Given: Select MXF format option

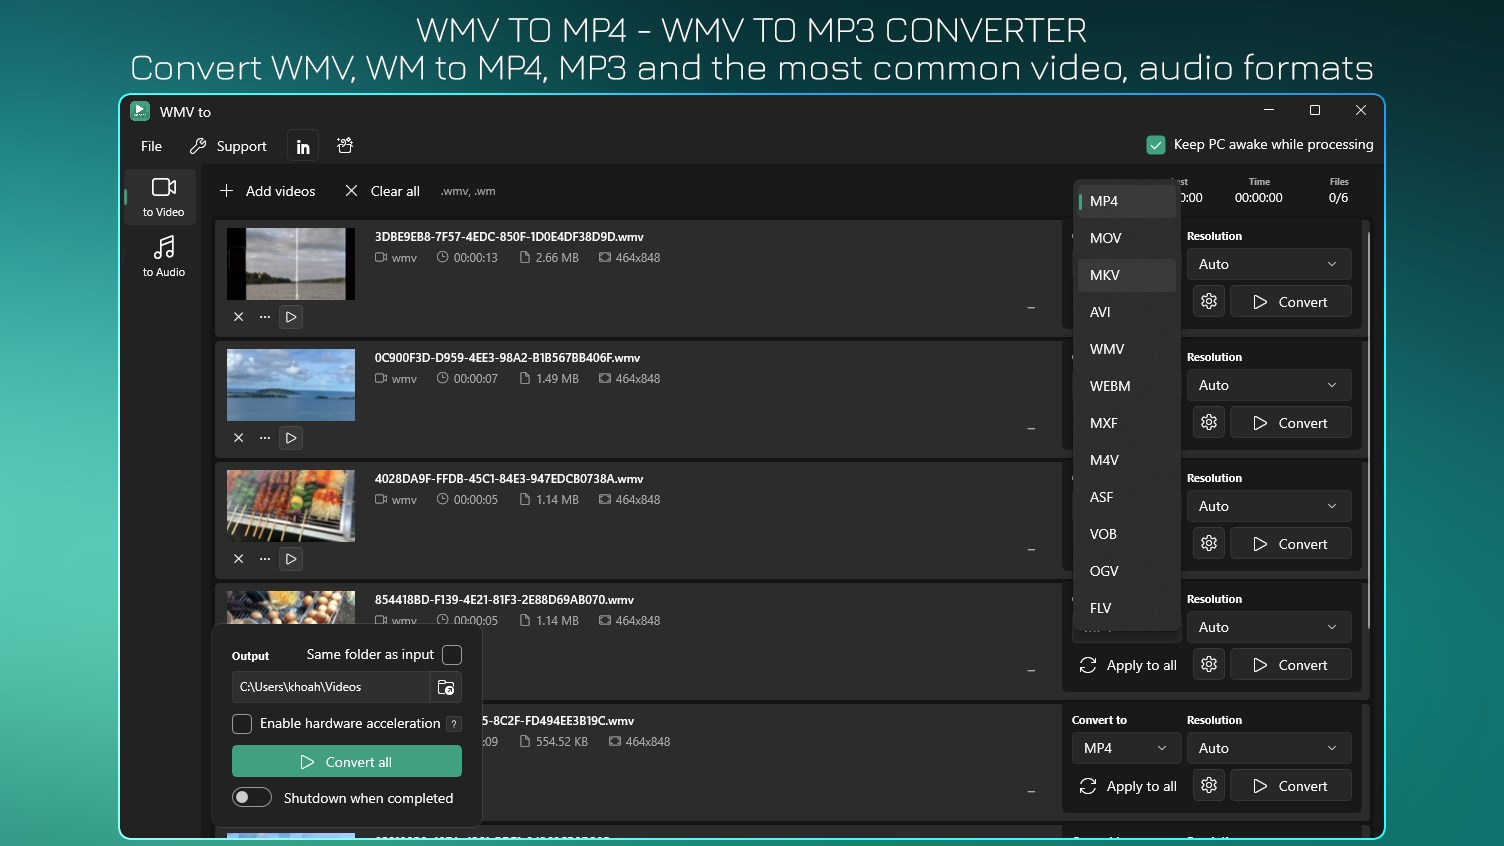Looking at the screenshot, I should point(1126,423).
